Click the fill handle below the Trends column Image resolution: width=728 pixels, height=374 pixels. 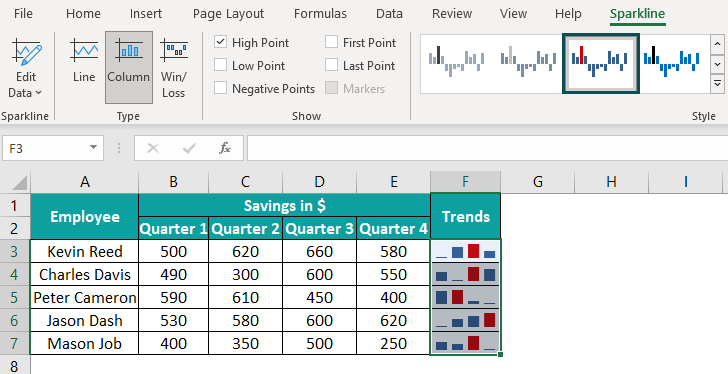click(500, 355)
